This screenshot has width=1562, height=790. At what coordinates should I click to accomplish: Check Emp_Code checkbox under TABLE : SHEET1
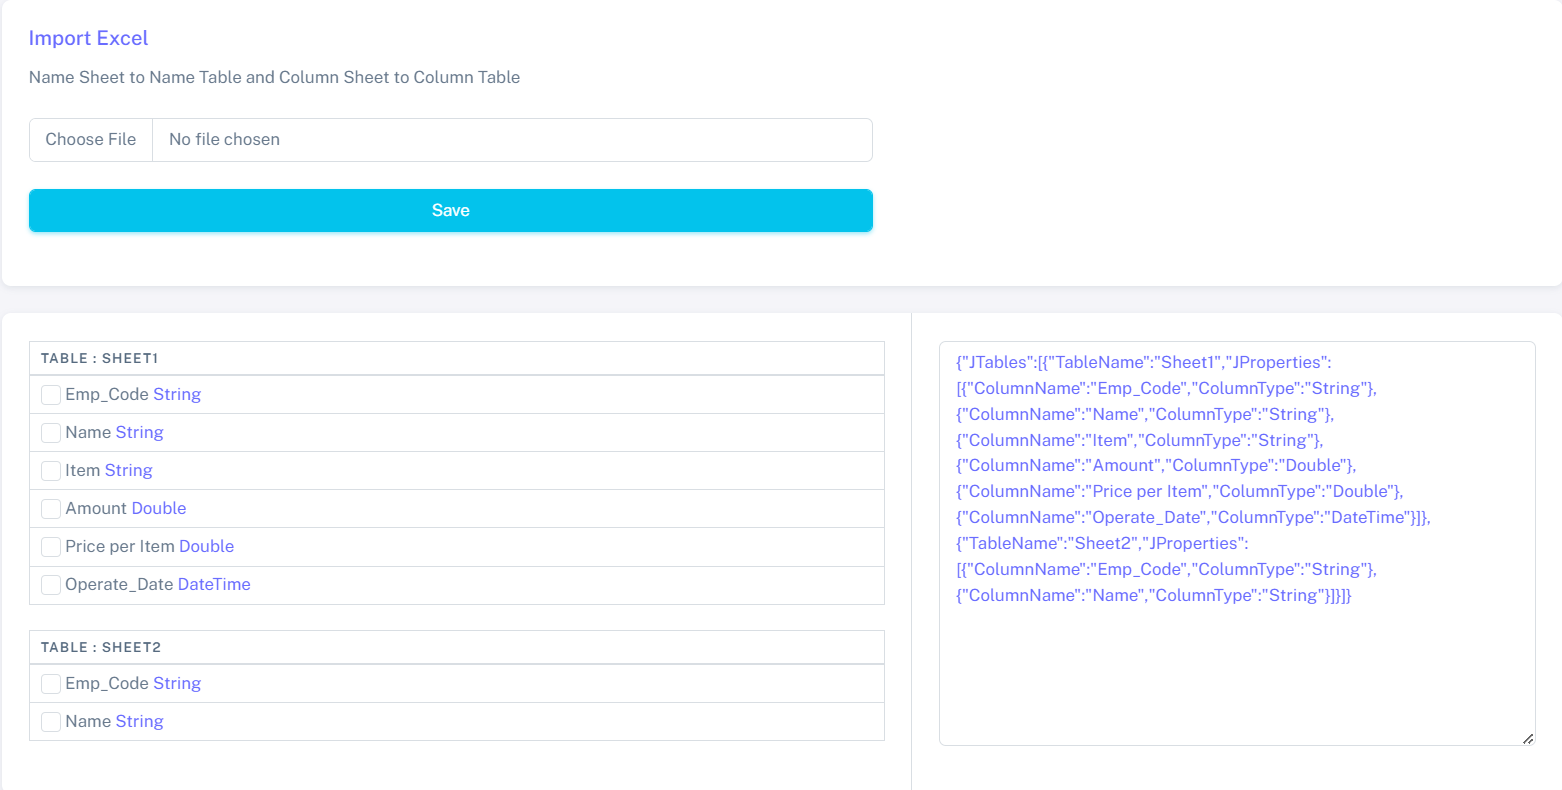pos(51,395)
